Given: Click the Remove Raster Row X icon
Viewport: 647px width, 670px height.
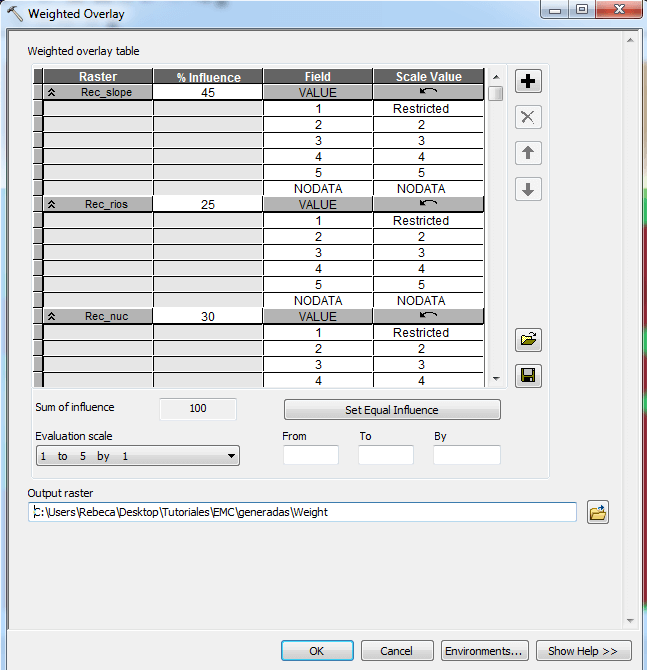Looking at the screenshot, I should coord(528,117).
